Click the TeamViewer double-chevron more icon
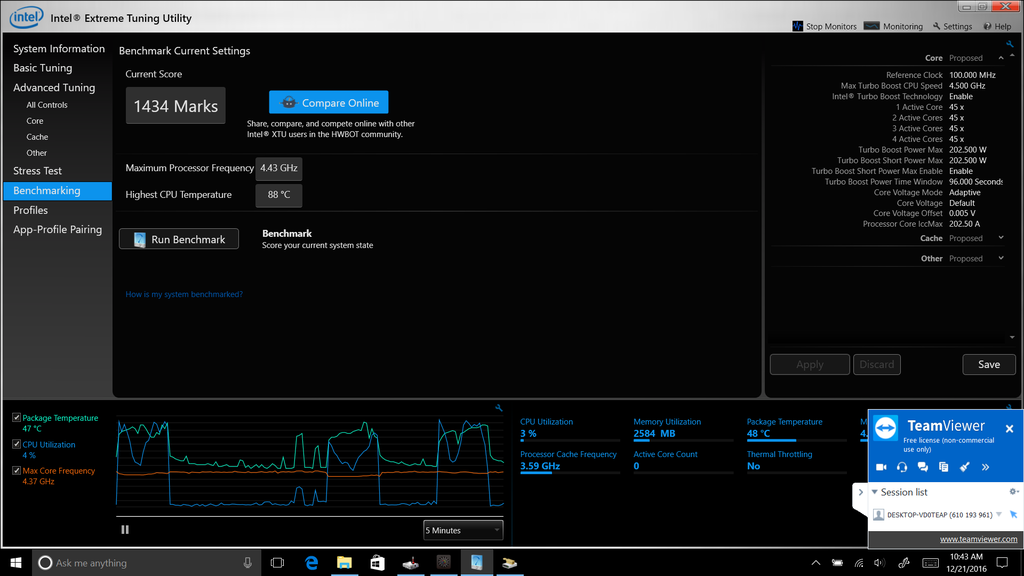The width and height of the screenshot is (1024, 576). (x=985, y=467)
